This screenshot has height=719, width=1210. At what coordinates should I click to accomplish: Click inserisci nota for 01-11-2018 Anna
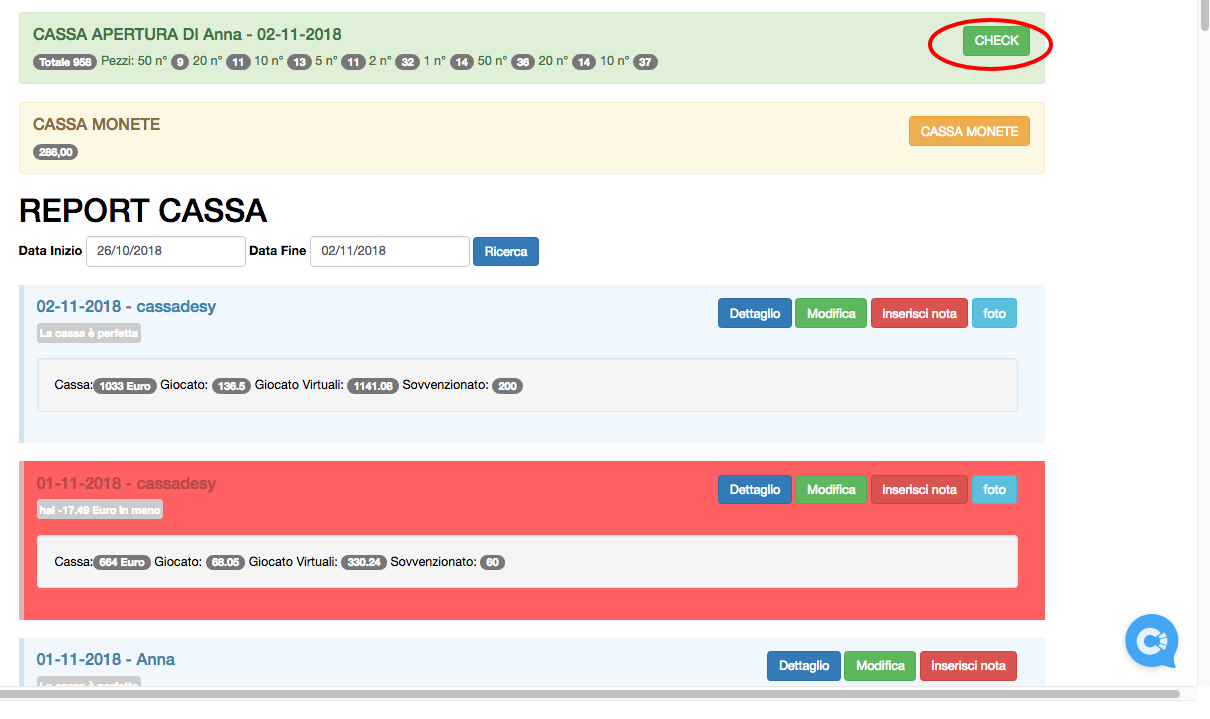click(968, 666)
